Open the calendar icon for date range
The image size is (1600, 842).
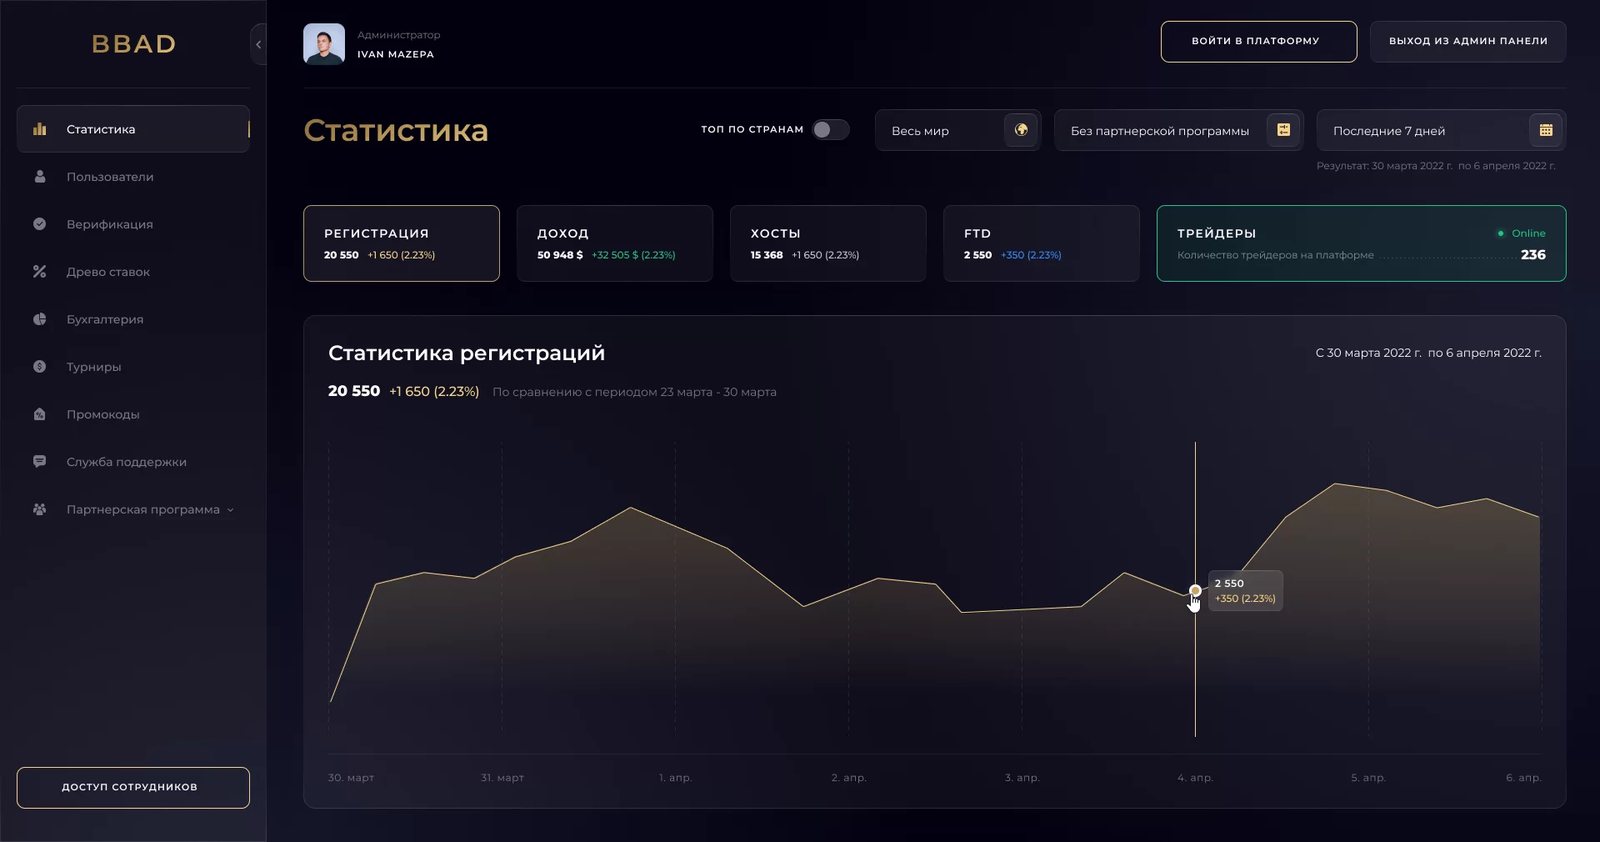pyautogui.click(x=1546, y=130)
